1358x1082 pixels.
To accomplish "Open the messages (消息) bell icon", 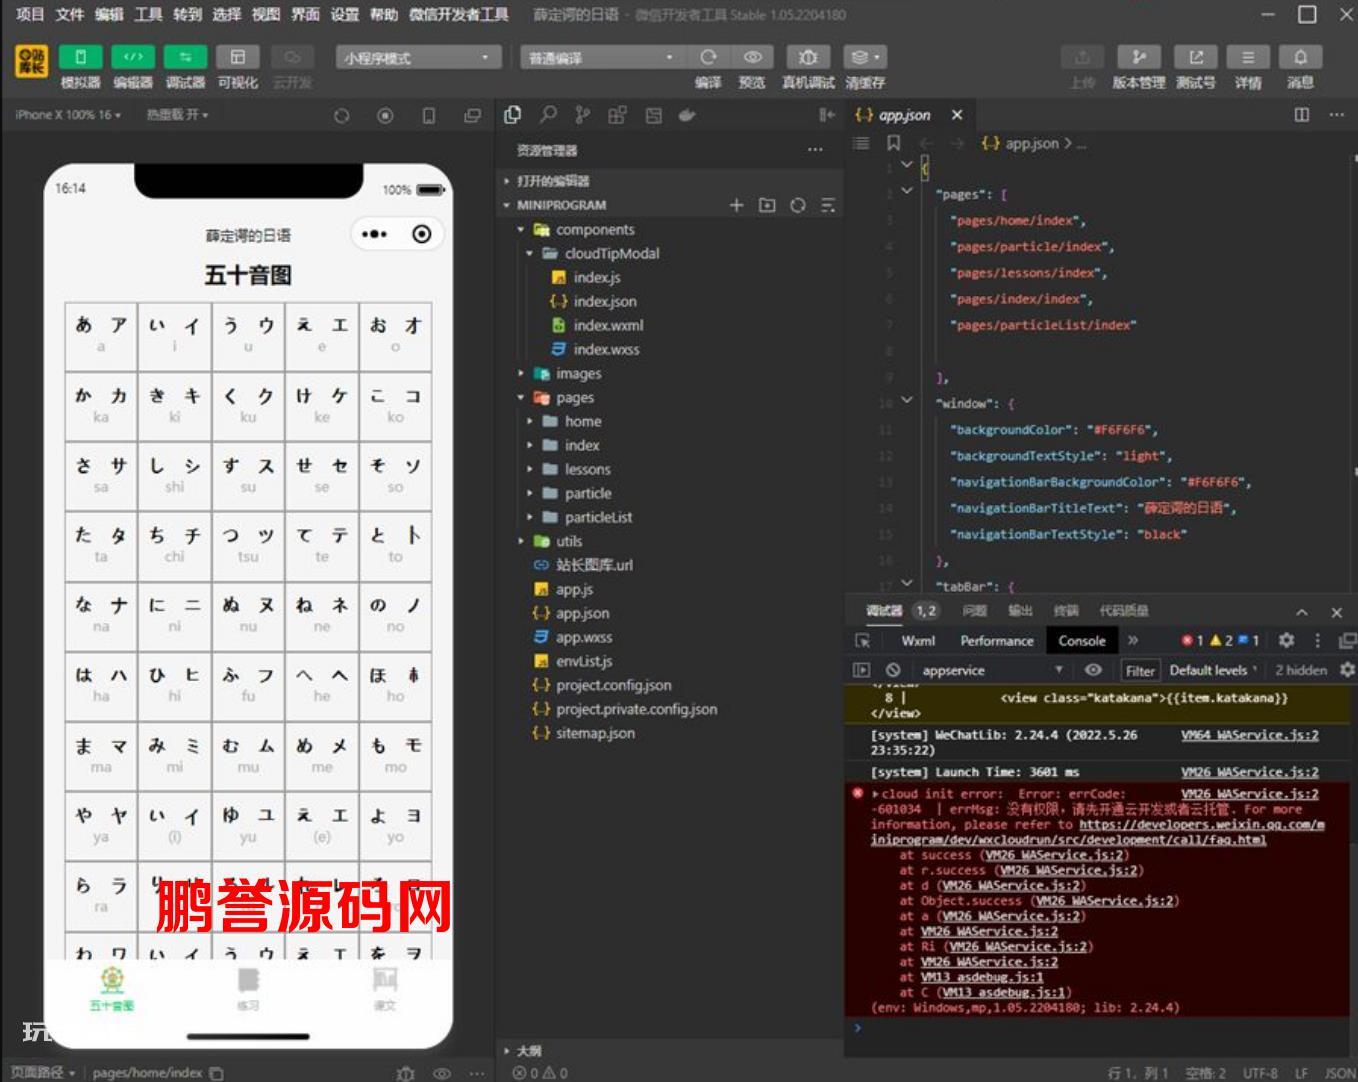I will click(x=1300, y=57).
